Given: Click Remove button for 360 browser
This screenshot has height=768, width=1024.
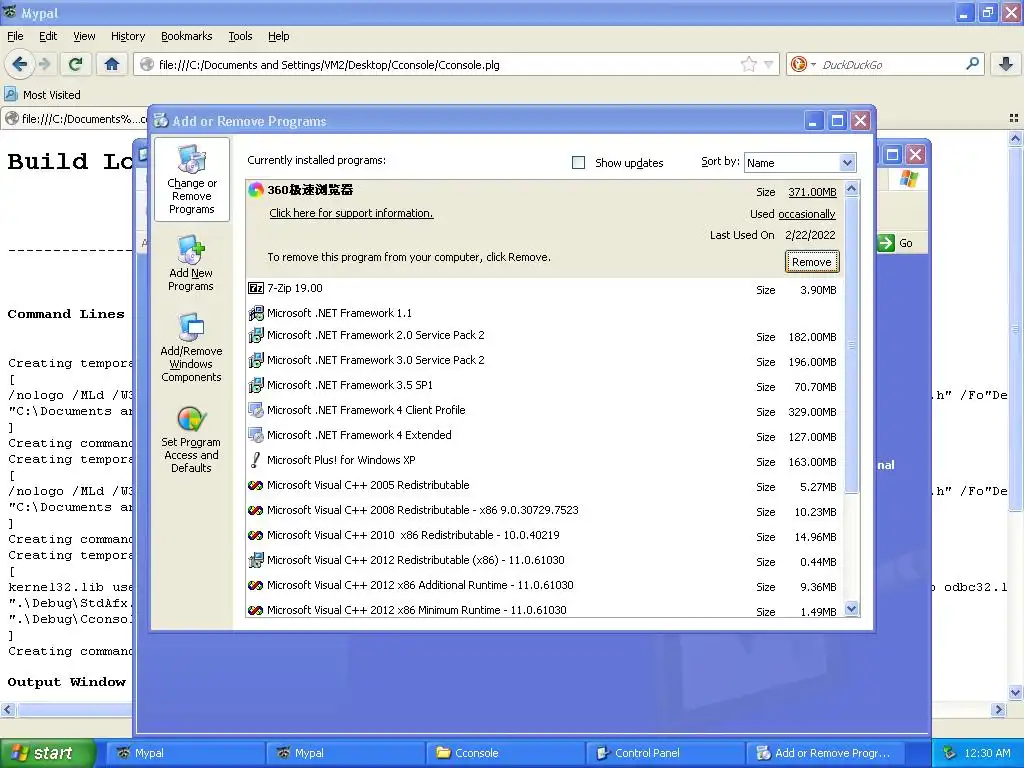Looking at the screenshot, I should 812,262.
